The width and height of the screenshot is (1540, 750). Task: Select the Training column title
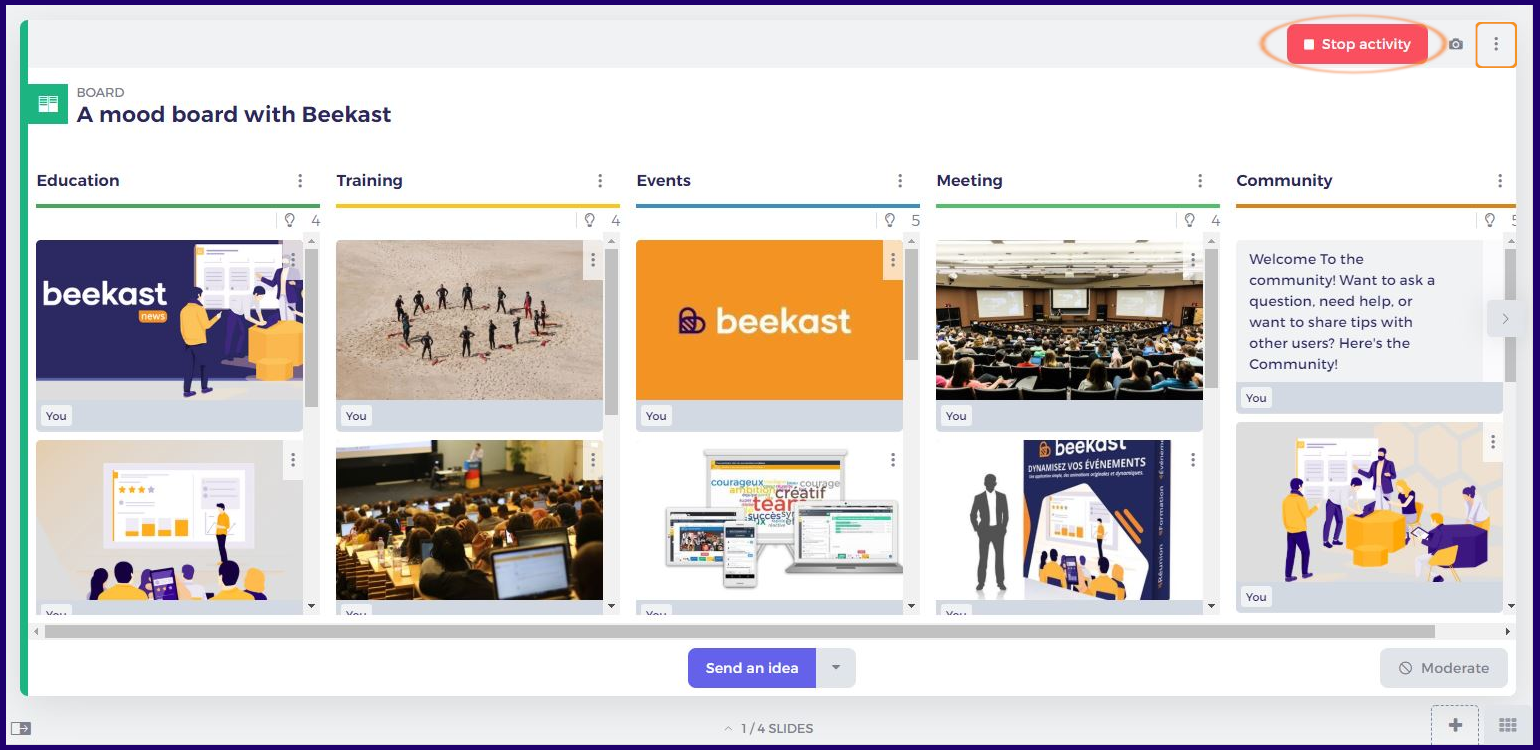[x=369, y=181]
